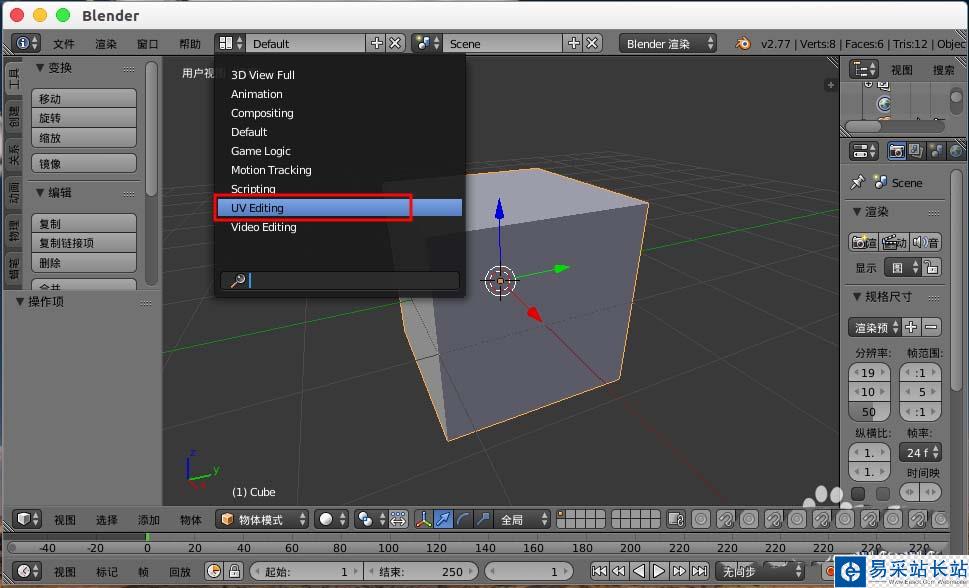Jump to next keyframe
The height and width of the screenshot is (588, 969).
click(x=679, y=571)
